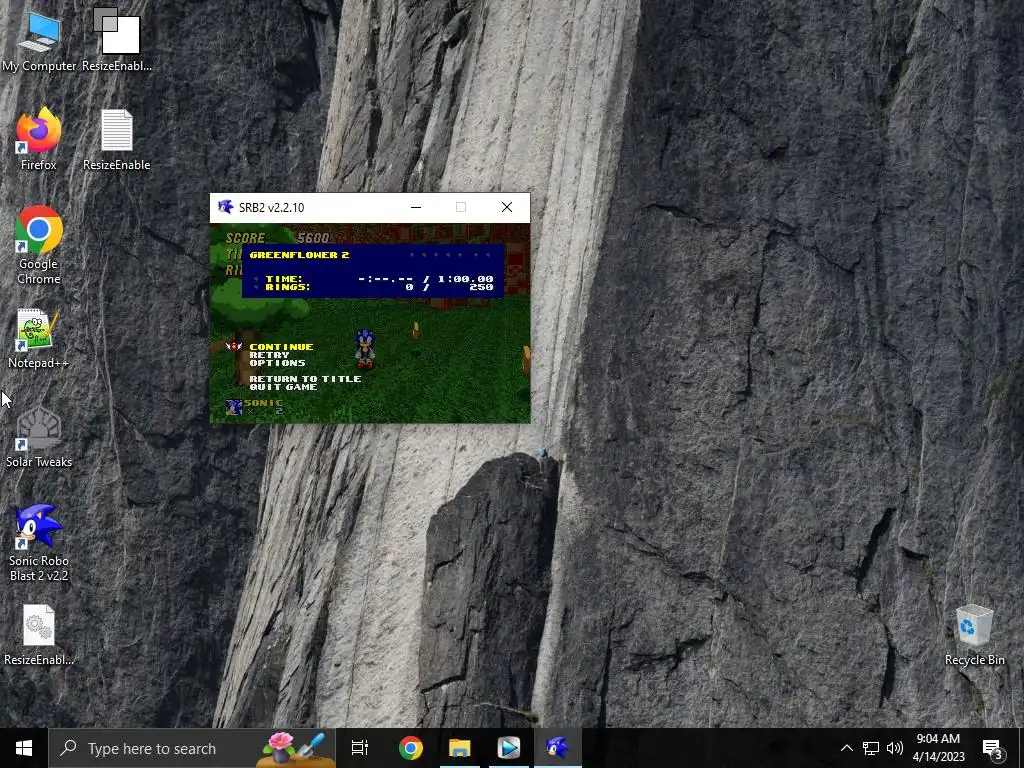Open Google Chrome from the taskbar
Viewport: 1024px width, 768px height.
pyautogui.click(x=411, y=748)
